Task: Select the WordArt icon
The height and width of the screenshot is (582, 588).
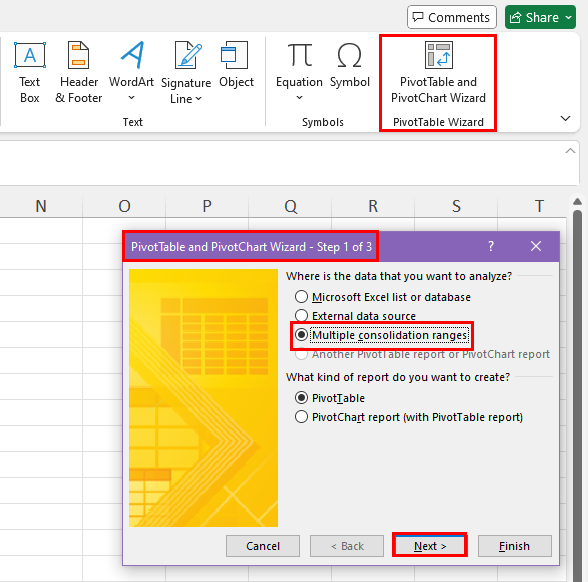Action: 132,56
